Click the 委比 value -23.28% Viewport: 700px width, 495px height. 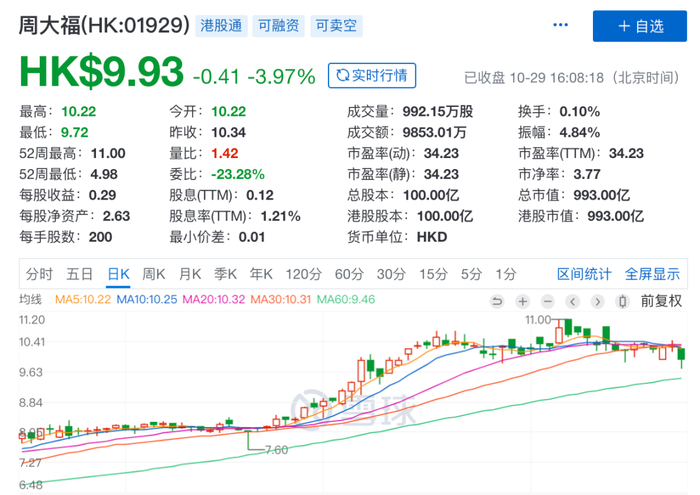pyautogui.click(x=238, y=174)
